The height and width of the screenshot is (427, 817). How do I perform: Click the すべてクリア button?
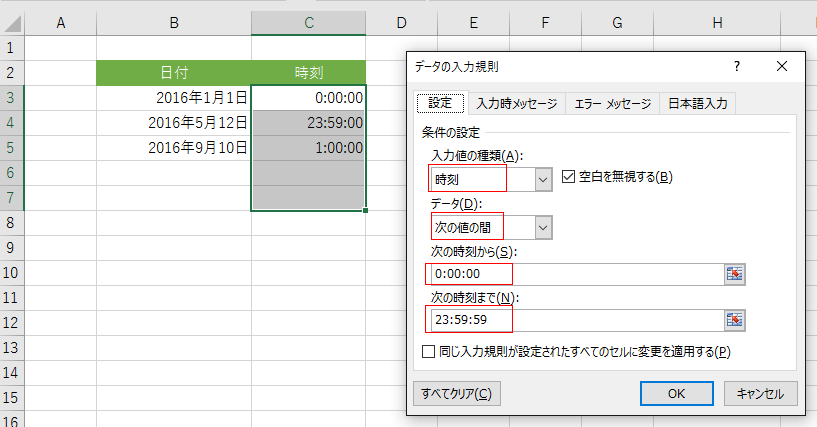click(x=456, y=393)
